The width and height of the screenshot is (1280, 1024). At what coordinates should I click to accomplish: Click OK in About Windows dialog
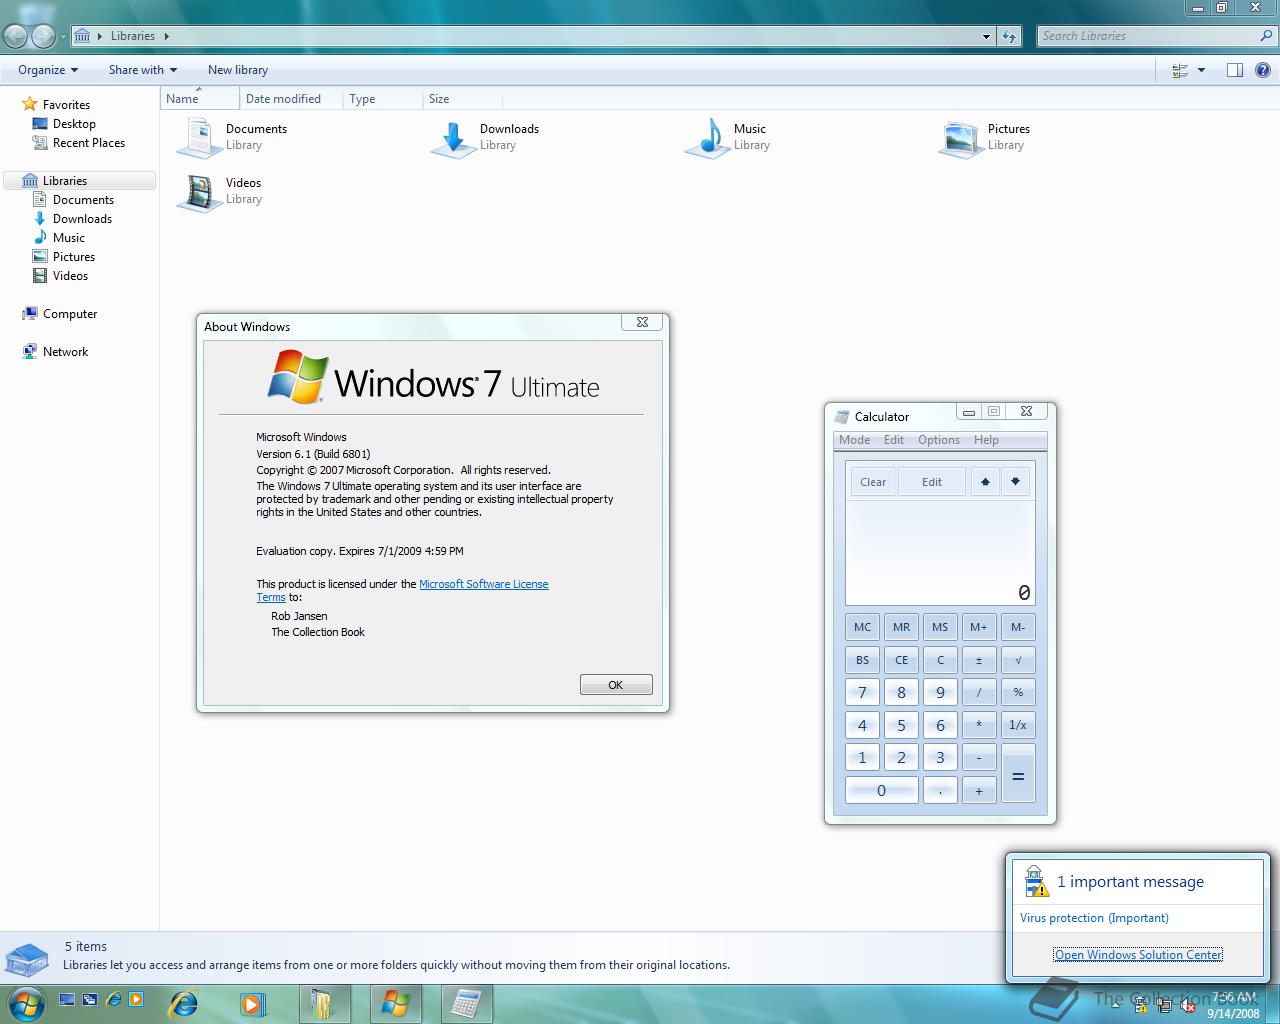pyautogui.click(x=616, y=685)
